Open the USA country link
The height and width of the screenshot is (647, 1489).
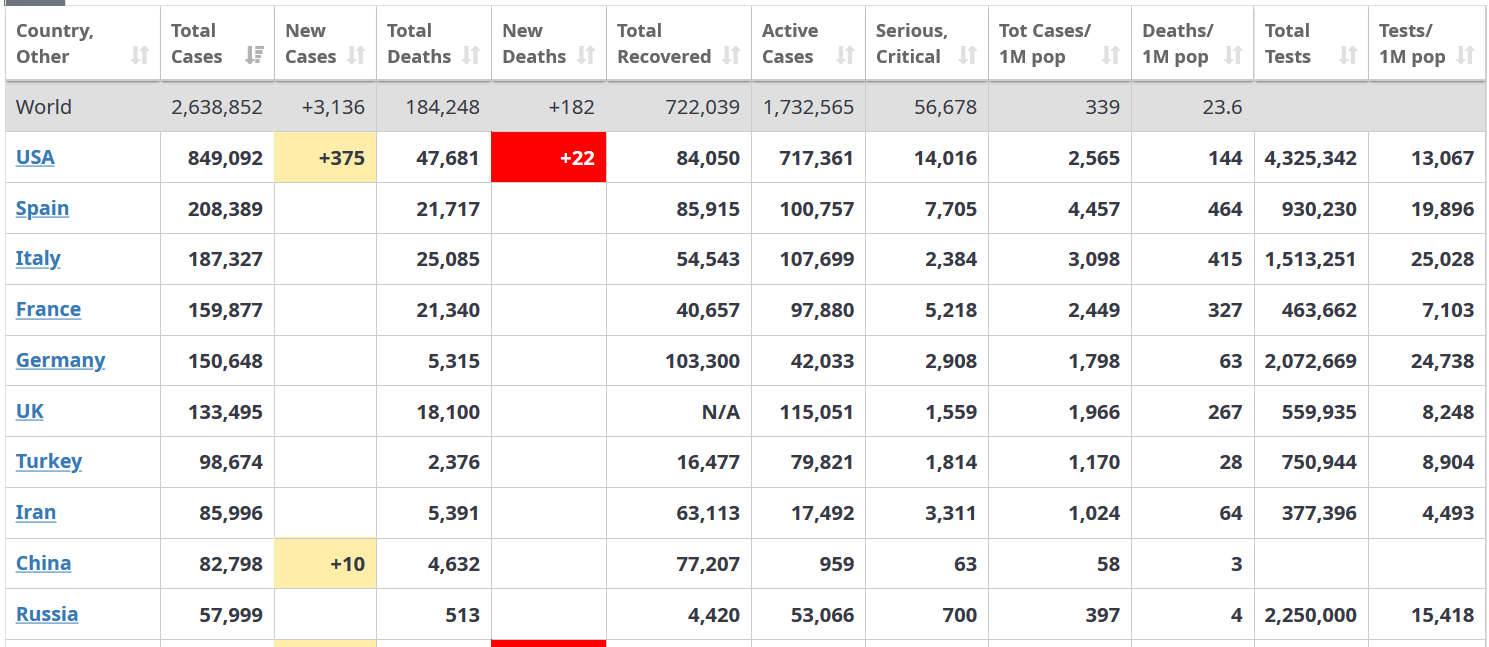[x=35, y=157]
